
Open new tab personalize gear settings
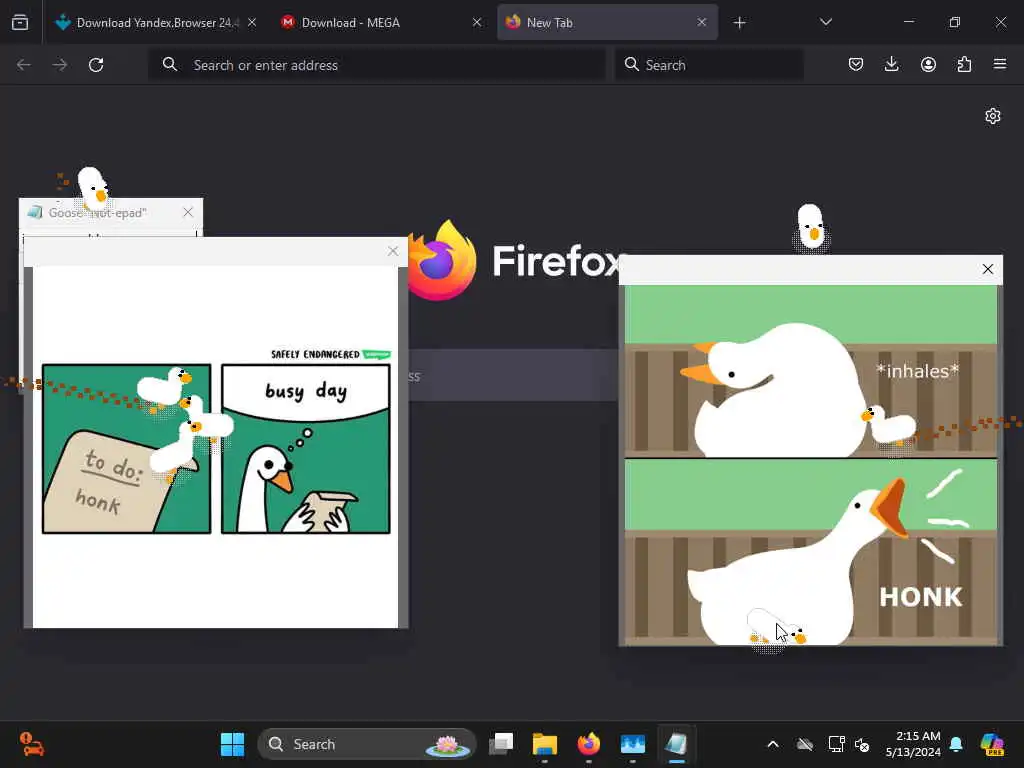[993, 116]
